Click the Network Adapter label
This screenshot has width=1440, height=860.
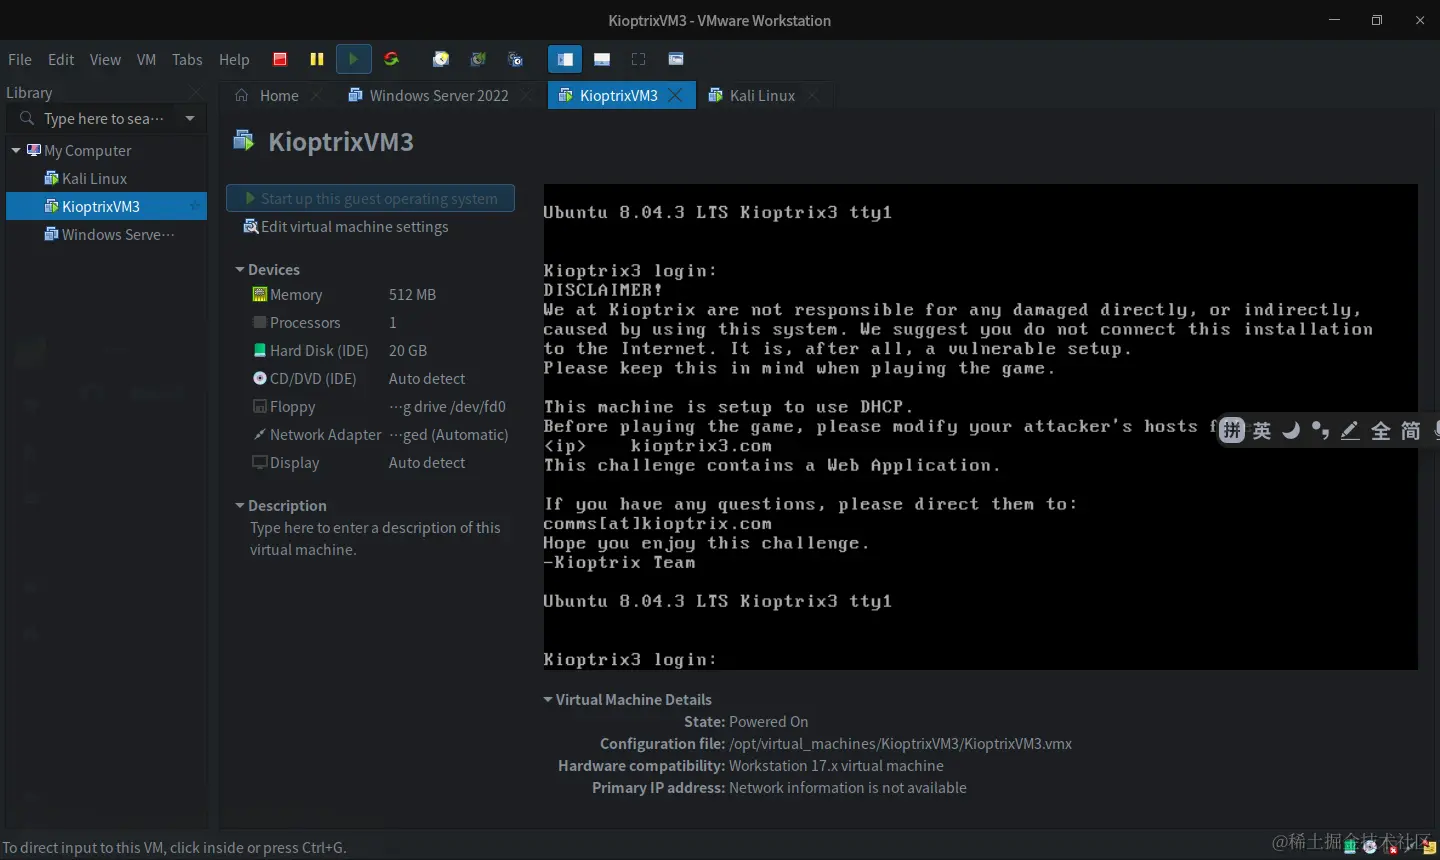click(326, 435)
